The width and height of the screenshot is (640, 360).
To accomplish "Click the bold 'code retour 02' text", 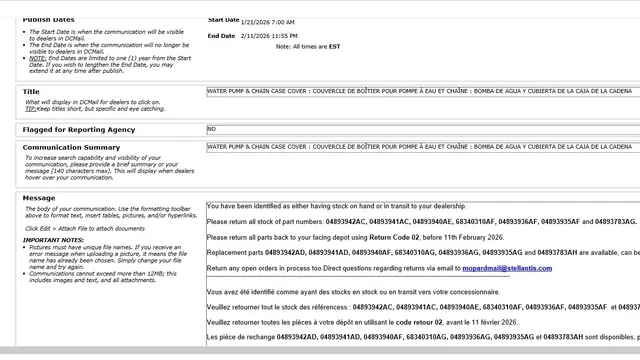I will point(419,322).
